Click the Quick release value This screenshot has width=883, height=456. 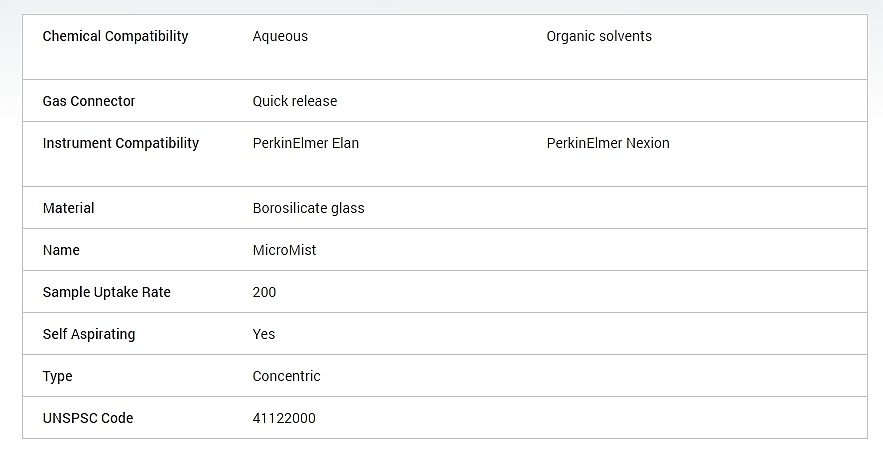295,101
